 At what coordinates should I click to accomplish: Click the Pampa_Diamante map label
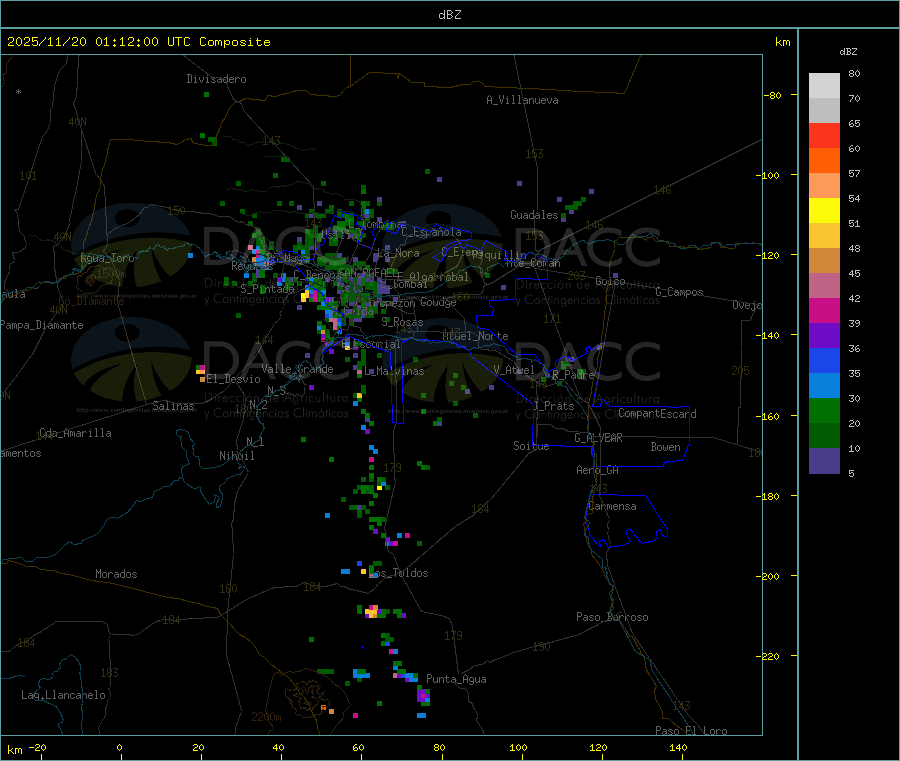tap(41, 325)
